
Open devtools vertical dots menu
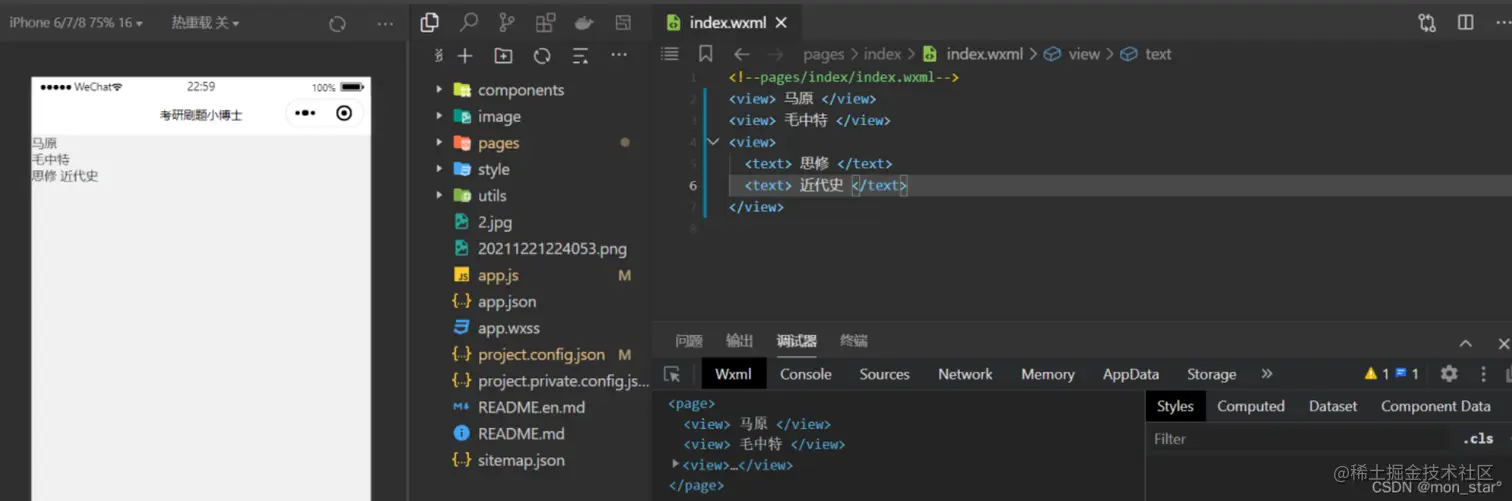[x=1484, y=374]
